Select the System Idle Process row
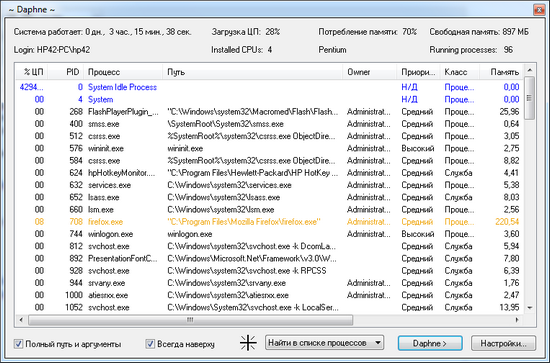 click(269, 87)
